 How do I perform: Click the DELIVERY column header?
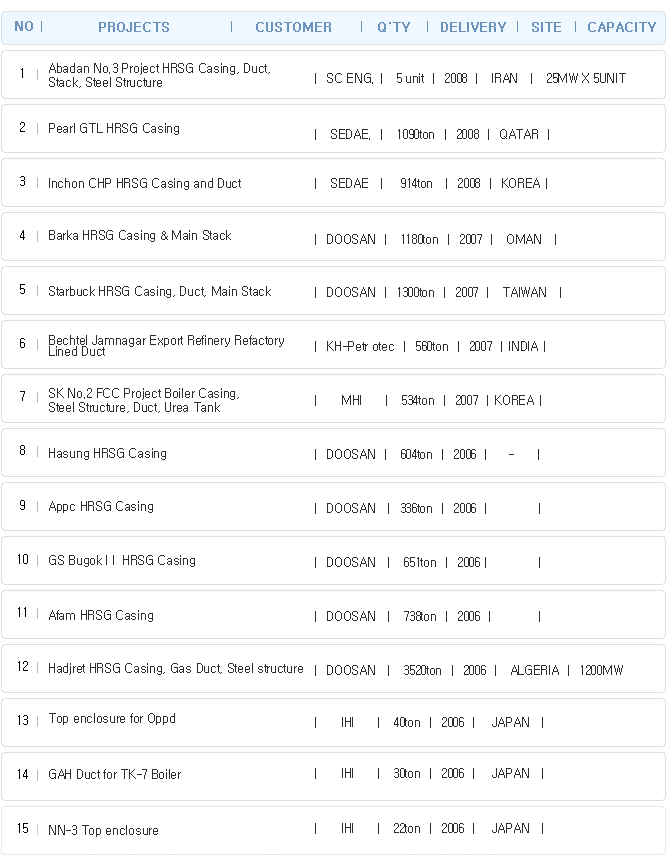click(x=473, y=27)
